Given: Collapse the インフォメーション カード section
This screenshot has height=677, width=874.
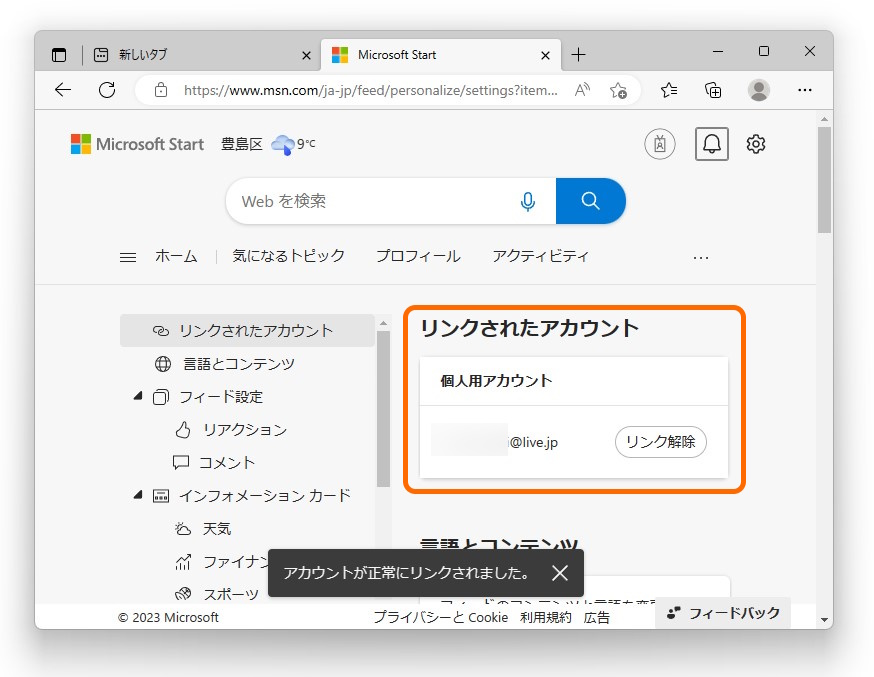Looking at the screenshot, I should click(x=138, y=495).
